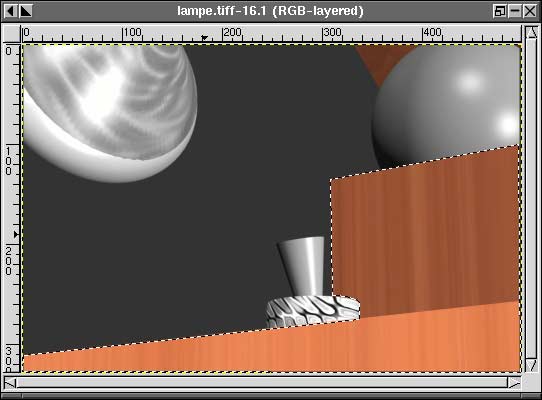Screen dimensions: 542x400
Task: Click the 200 mark on the horizontal ruler
Action: point(232,32)
